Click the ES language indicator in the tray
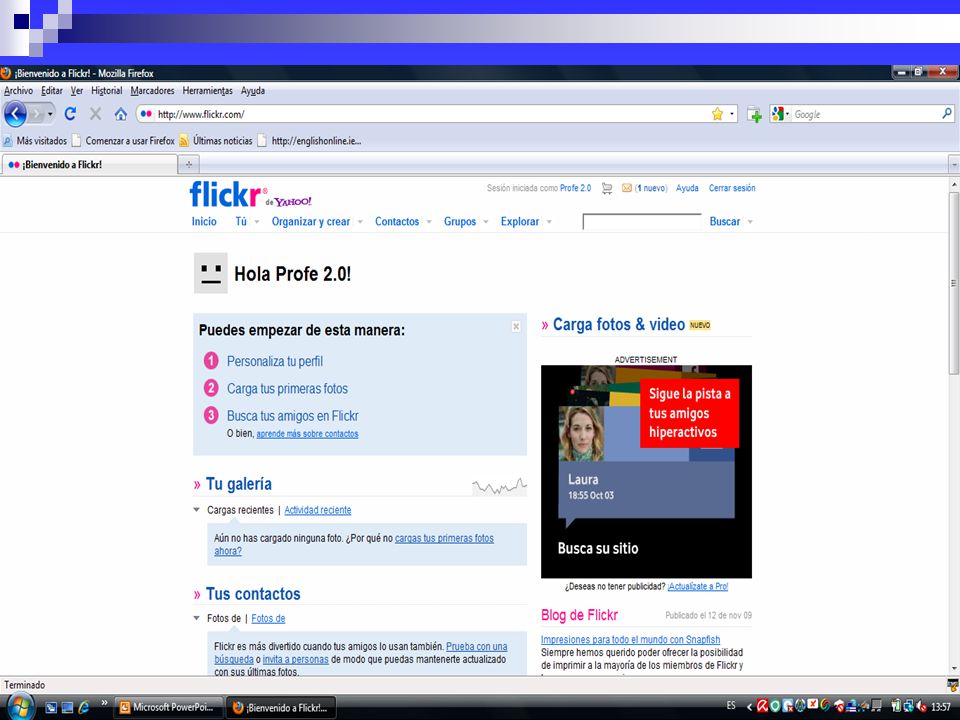This screenshot has width=960, height=720. tap(731, 705)
